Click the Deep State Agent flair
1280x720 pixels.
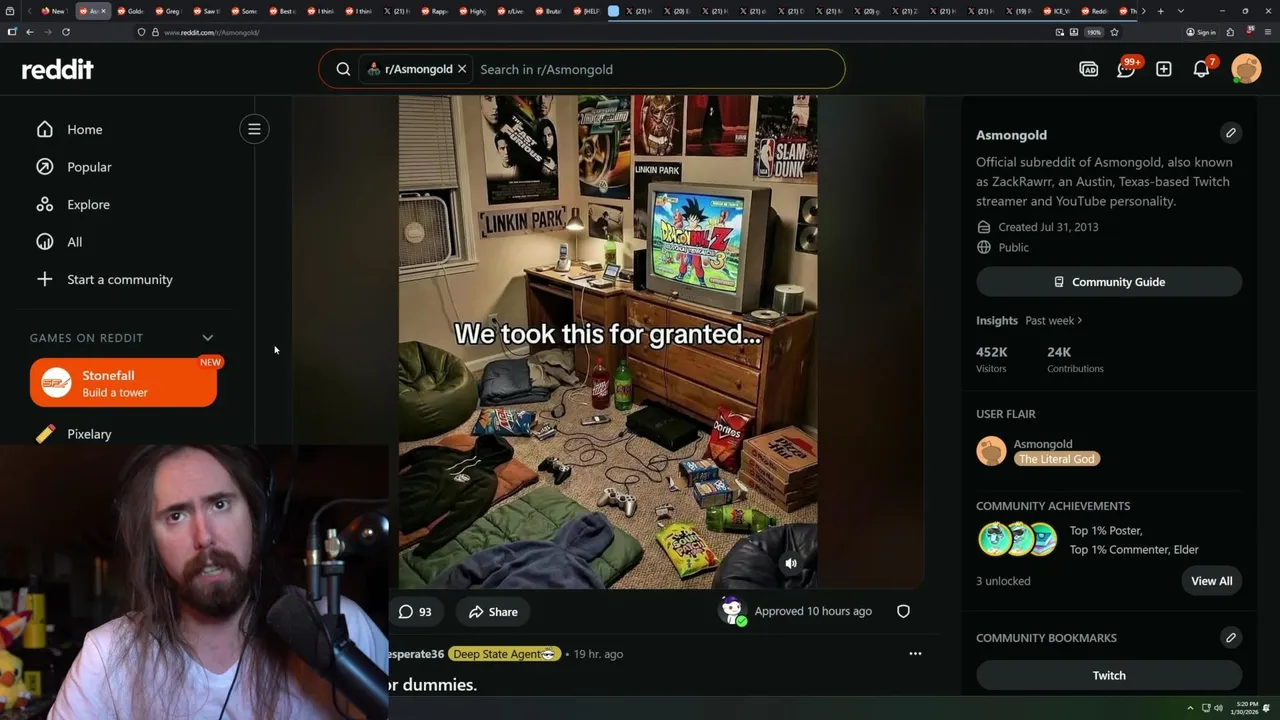point(504,654)
